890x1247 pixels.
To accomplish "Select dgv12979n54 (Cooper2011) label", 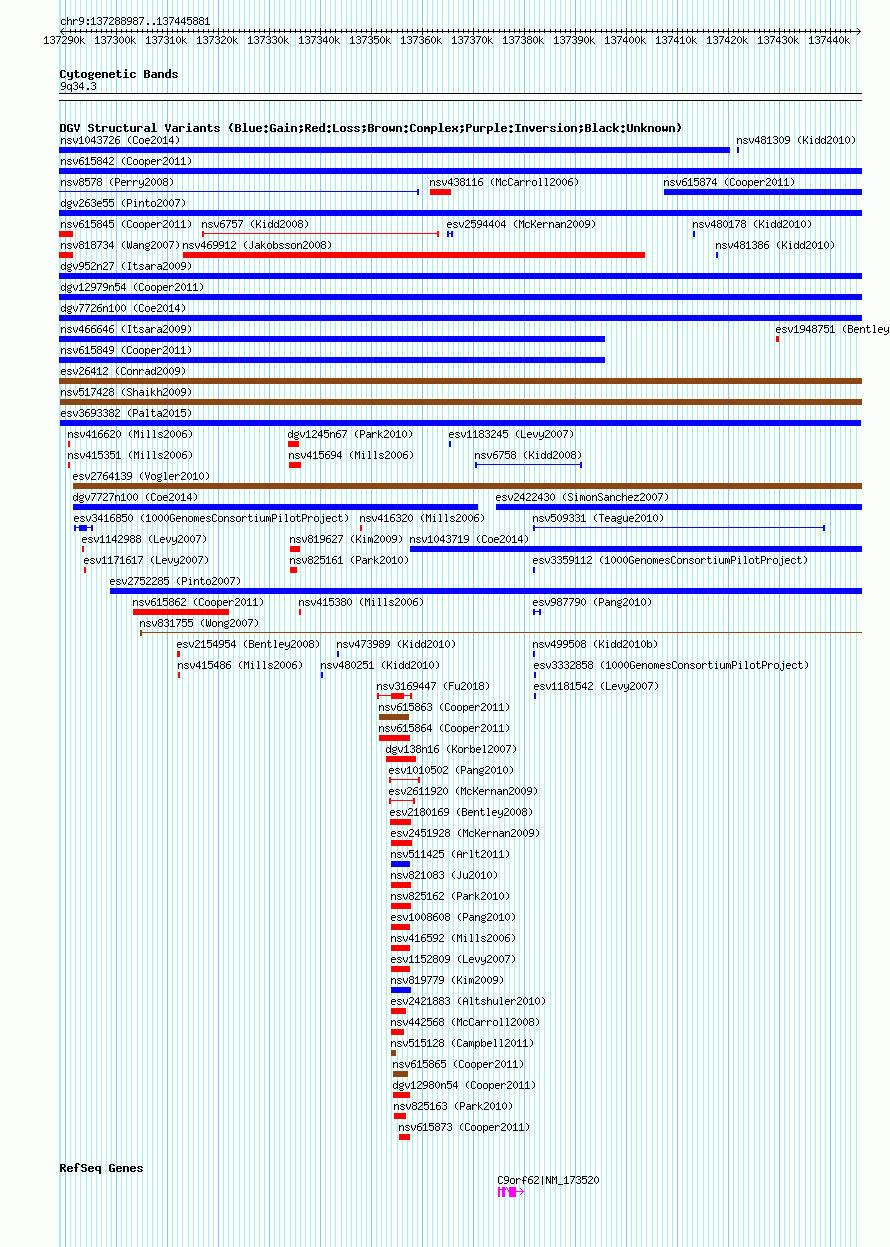I will pyautogui.click(x=132, y=288).
